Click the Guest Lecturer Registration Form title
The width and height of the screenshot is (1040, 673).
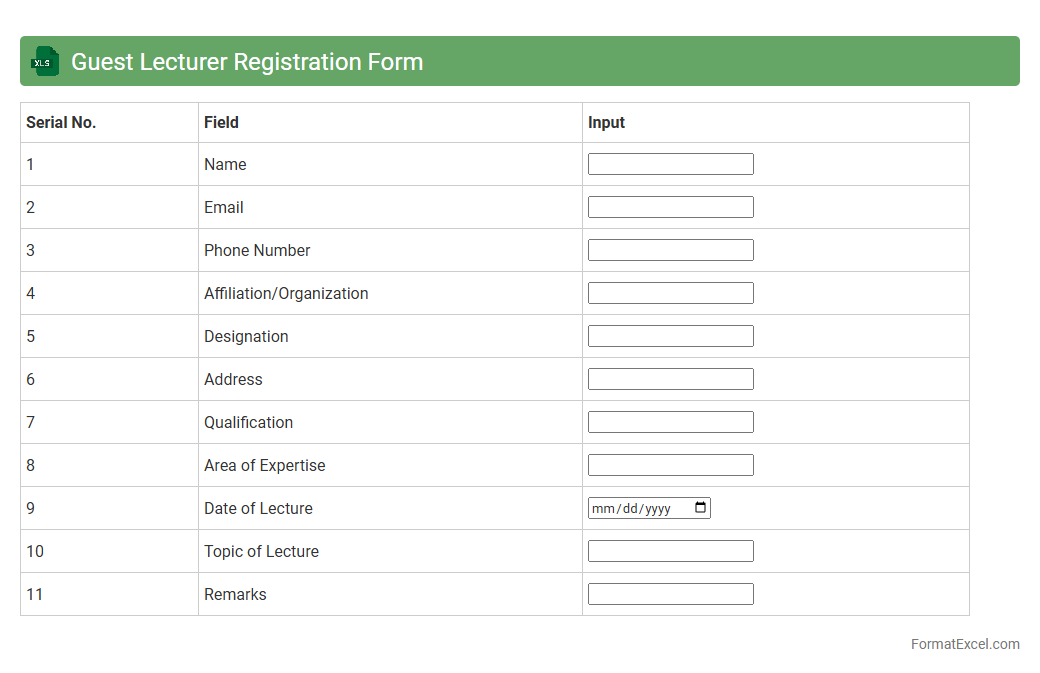click(x=247, y=62)
